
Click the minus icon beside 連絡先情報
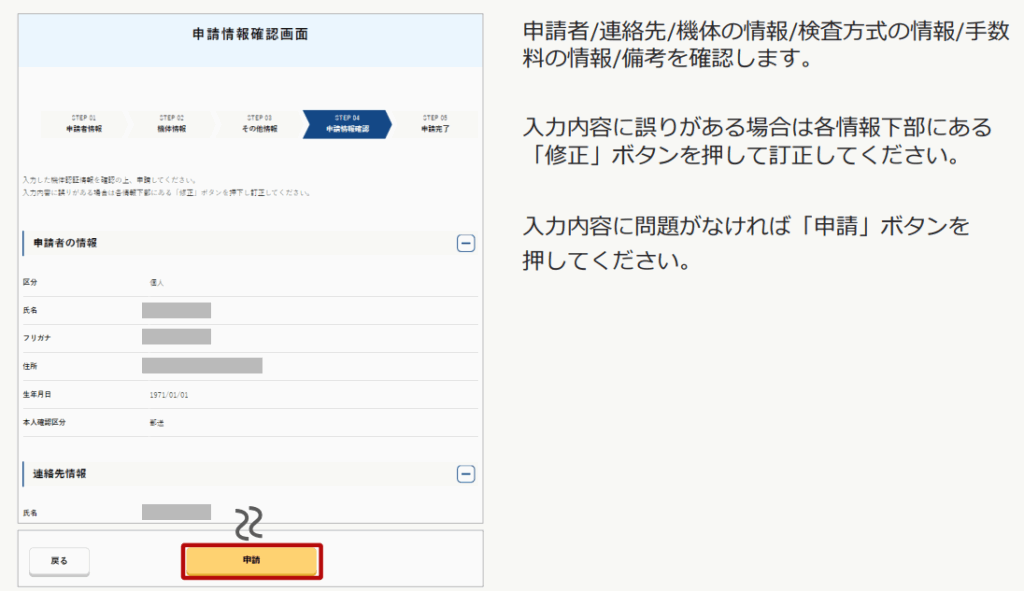point(464,474)
